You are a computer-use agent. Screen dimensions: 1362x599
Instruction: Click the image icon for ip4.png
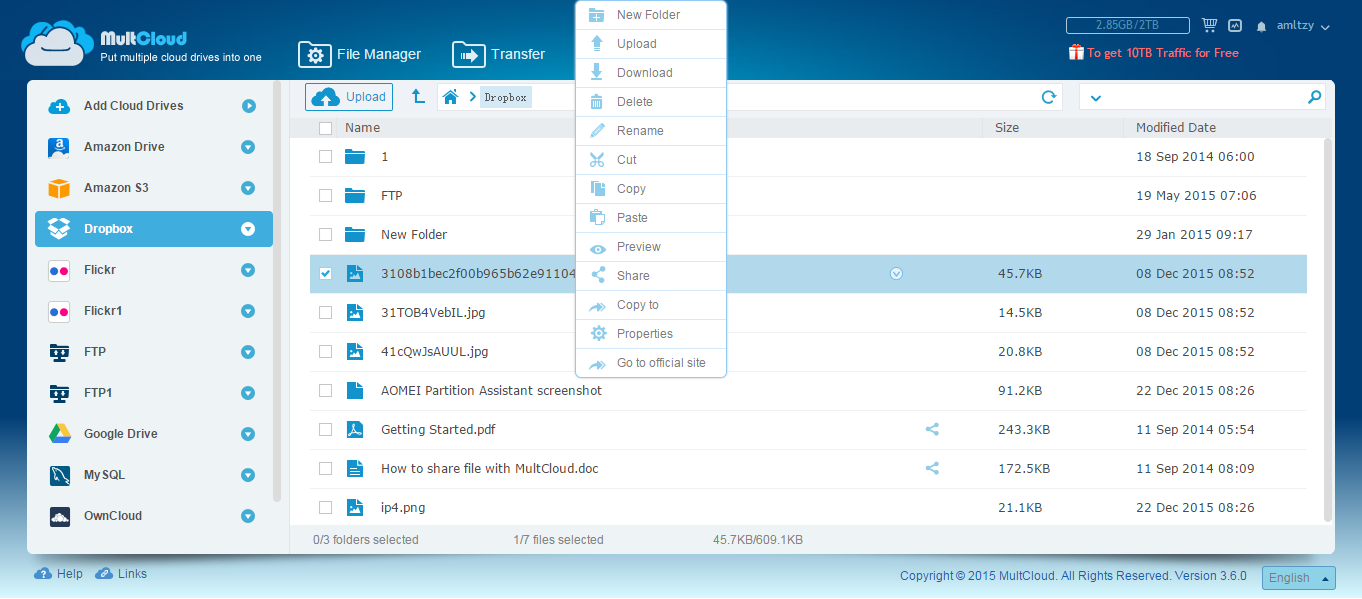coord(354,508)
